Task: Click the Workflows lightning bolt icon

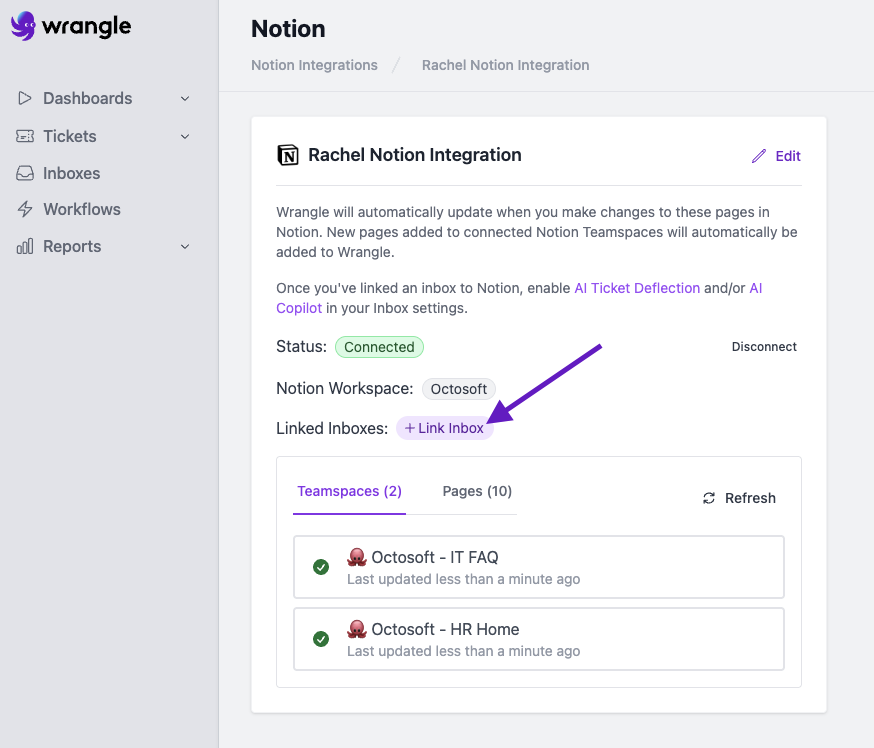Action: coord(25,210)
